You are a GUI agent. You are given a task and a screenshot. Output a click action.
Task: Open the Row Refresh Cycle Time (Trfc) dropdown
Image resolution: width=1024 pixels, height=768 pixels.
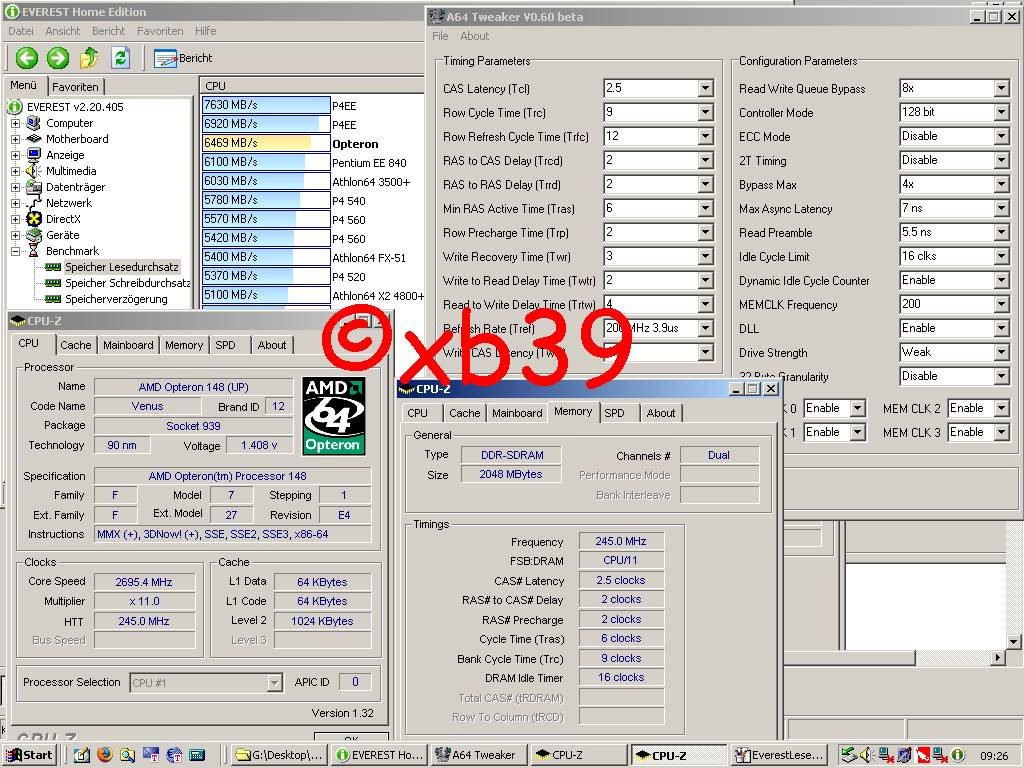(705, 136)
